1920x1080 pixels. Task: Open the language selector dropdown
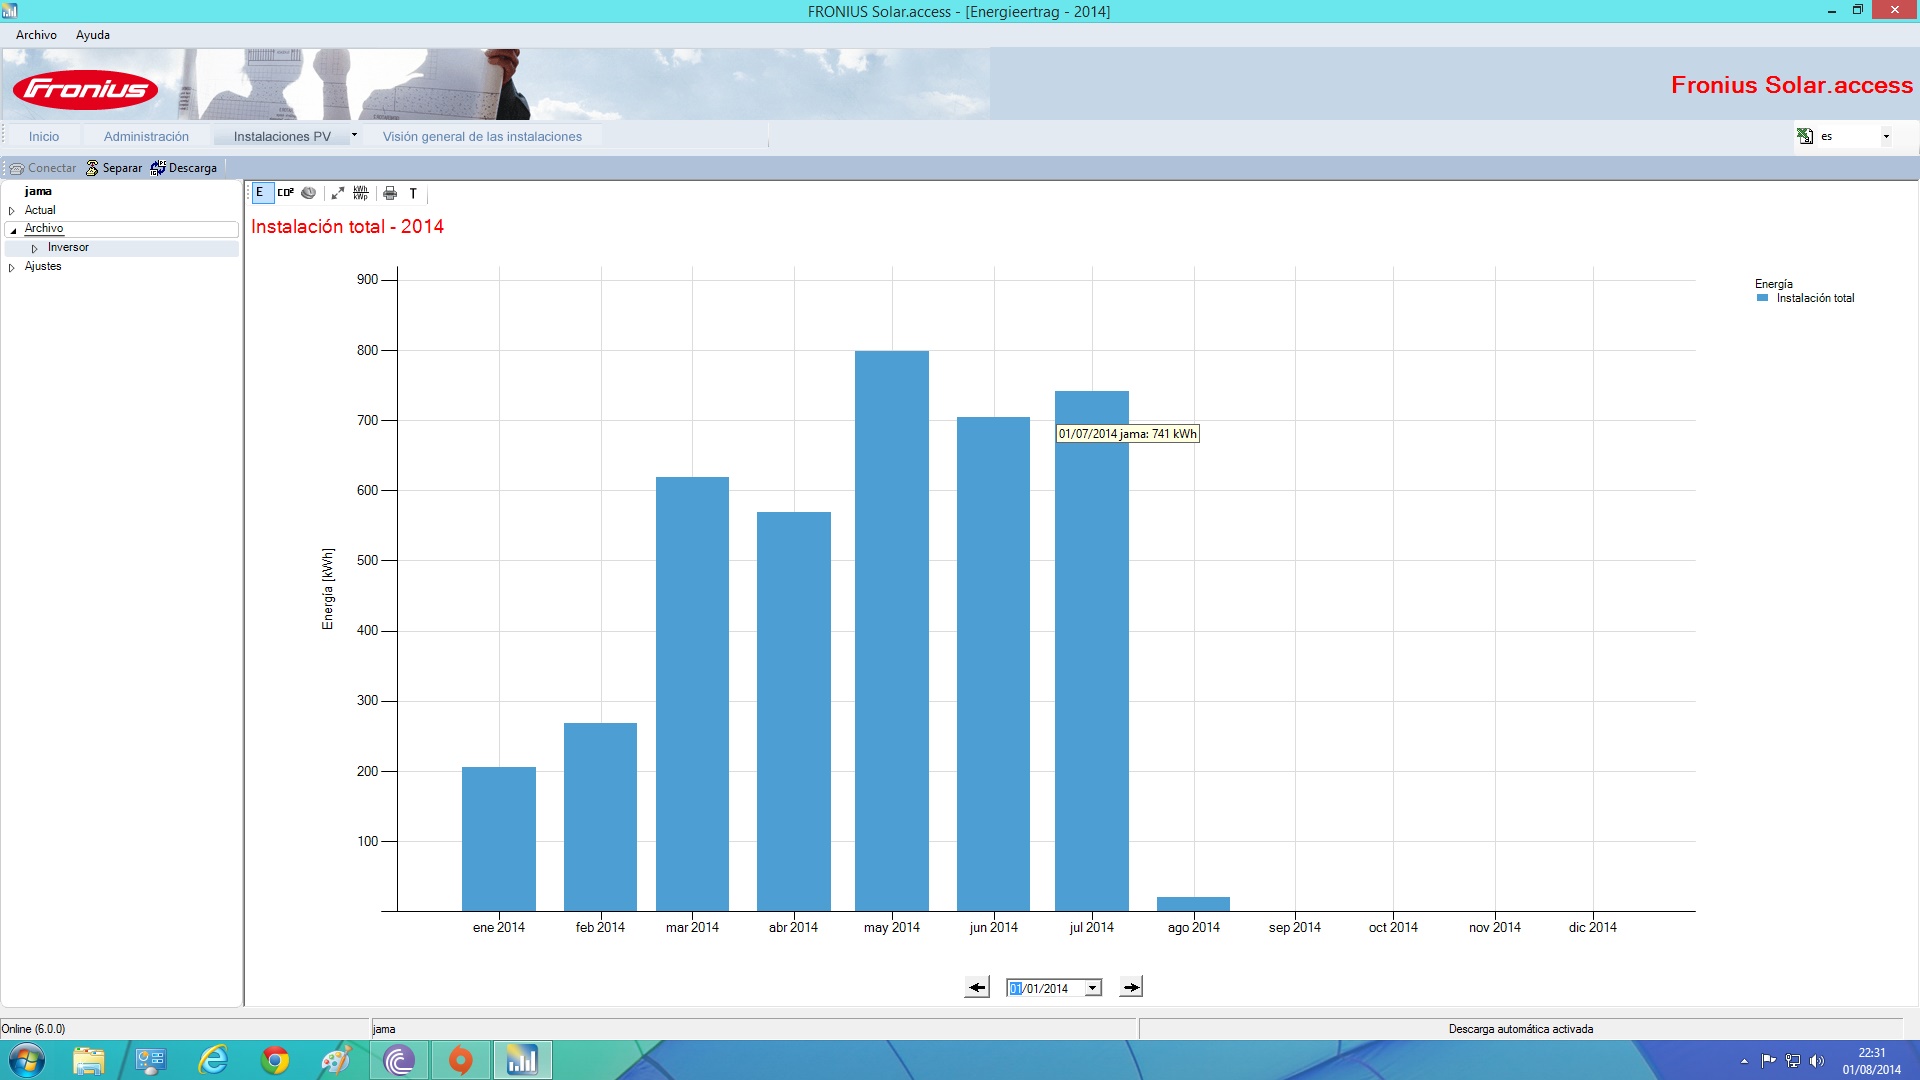point(1886,136)
